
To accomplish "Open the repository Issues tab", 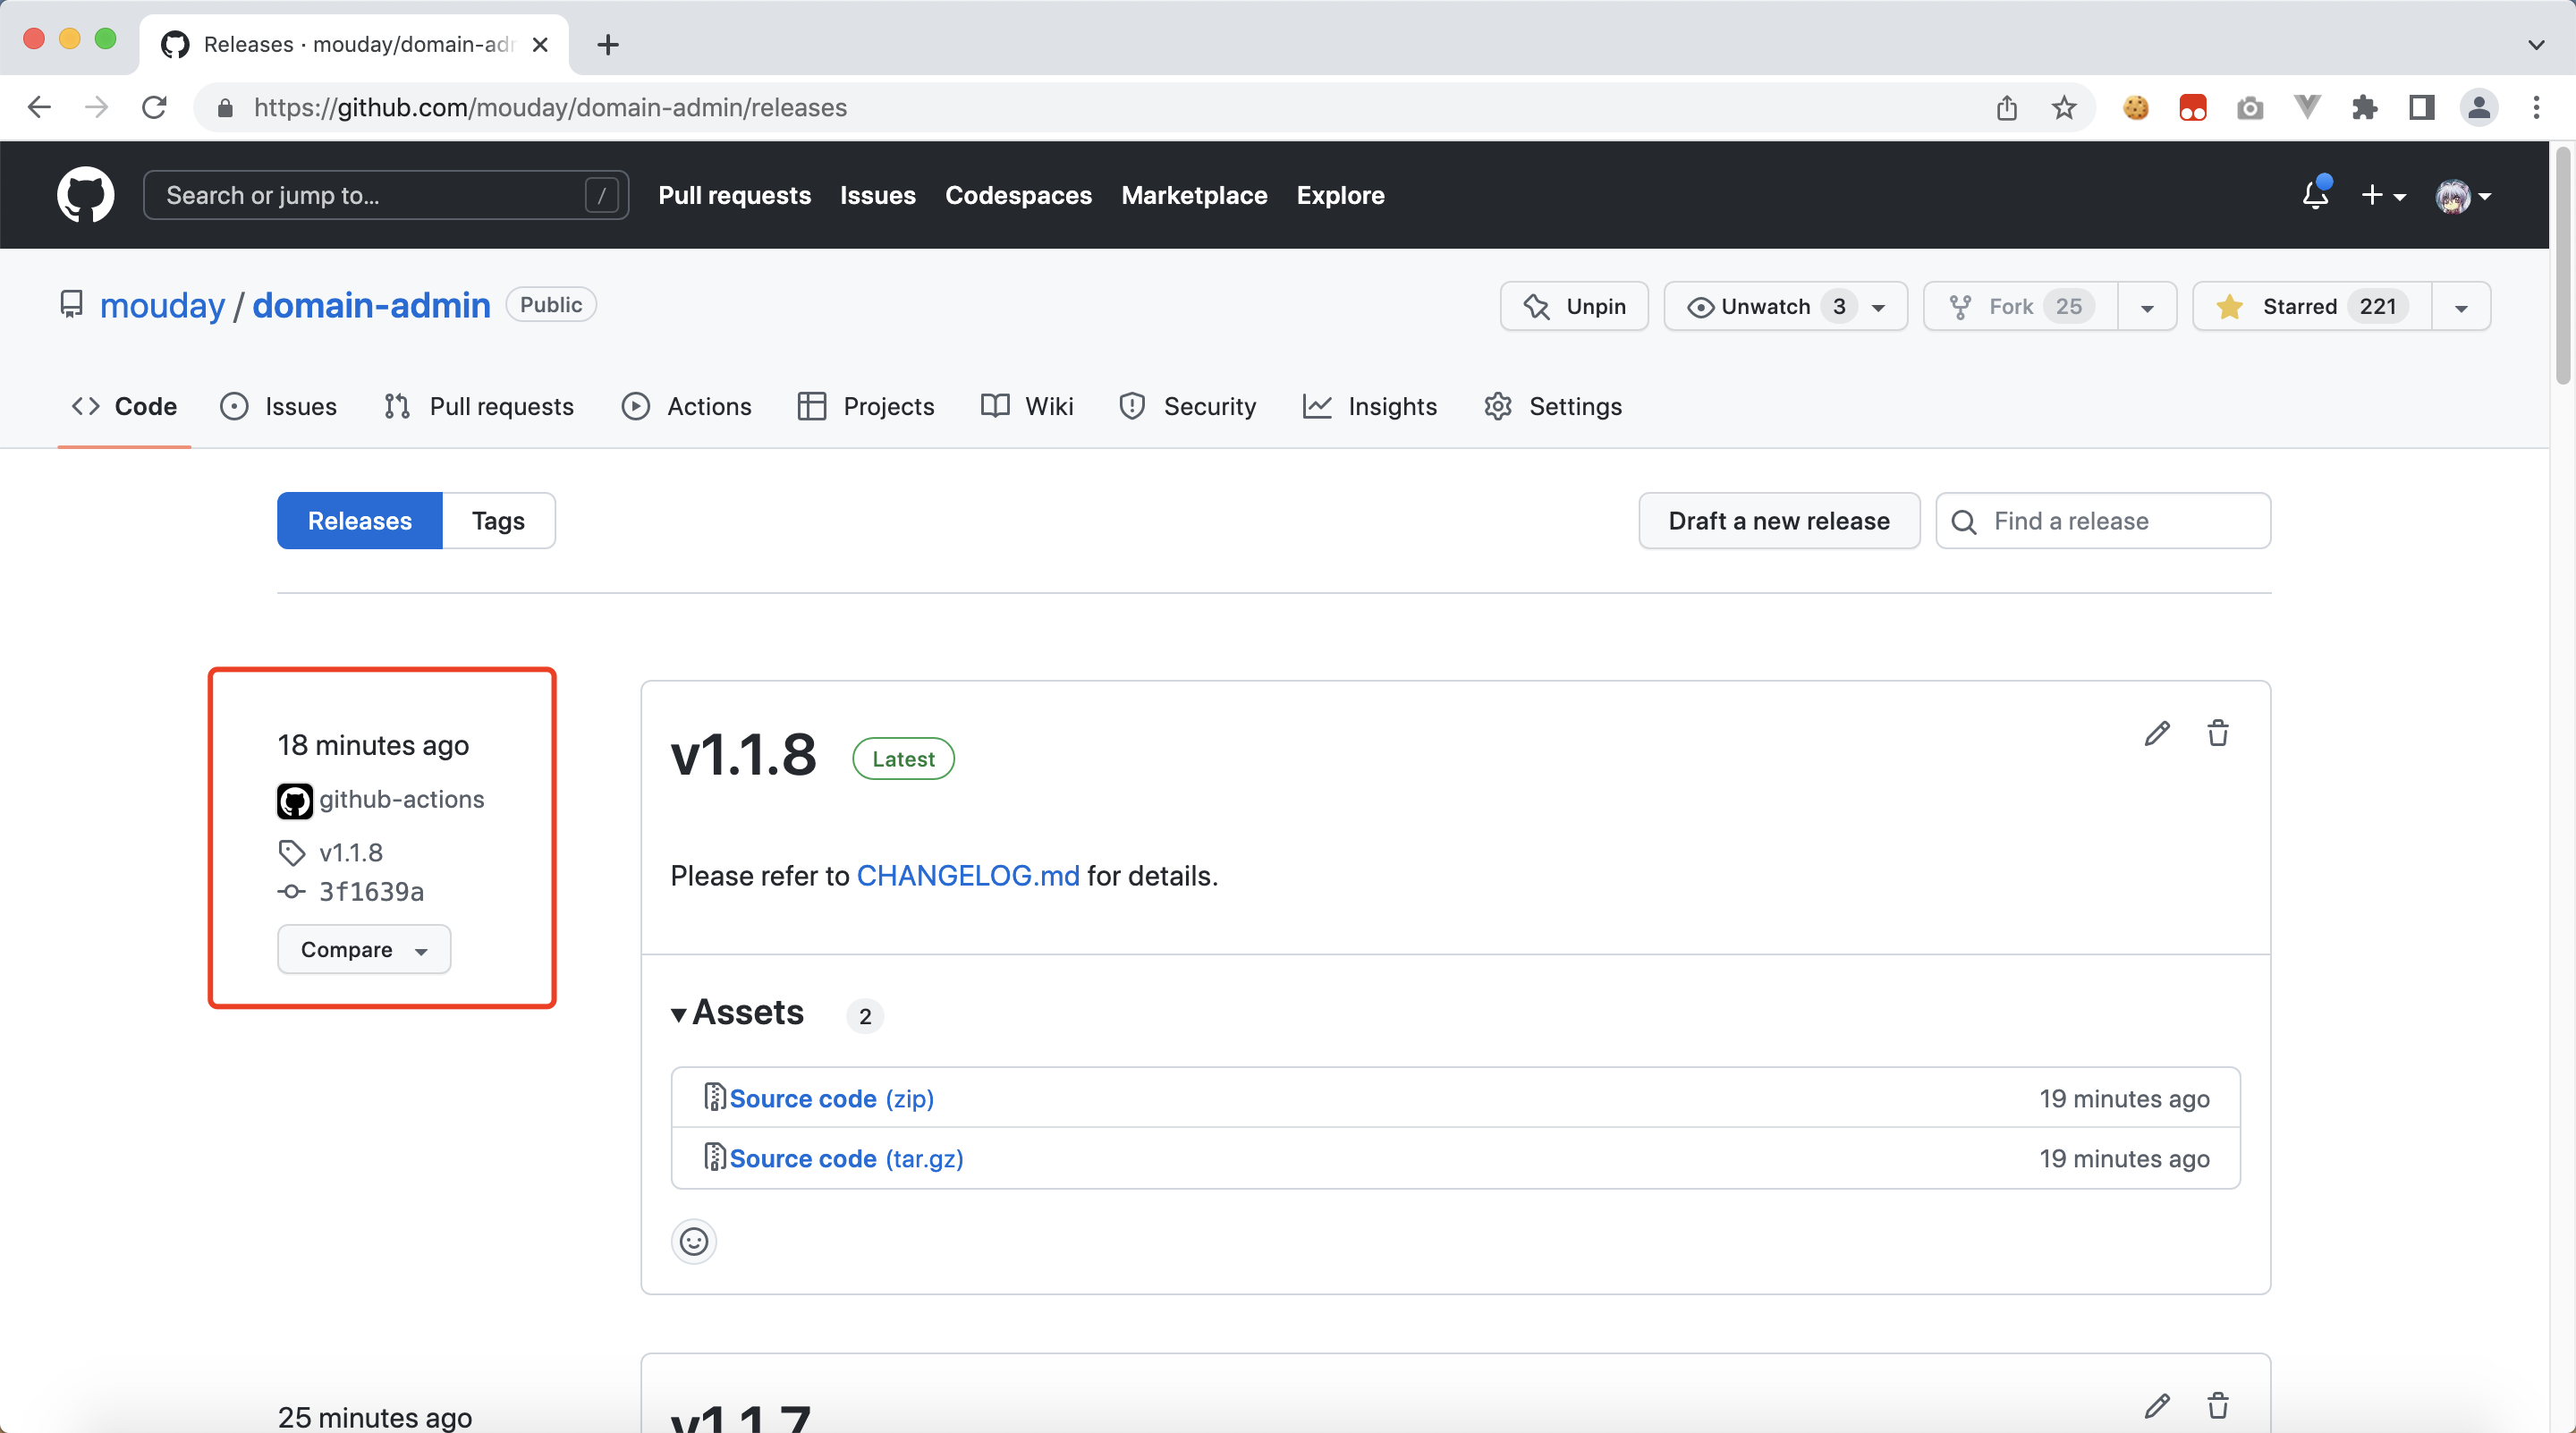I will [278, 406].
